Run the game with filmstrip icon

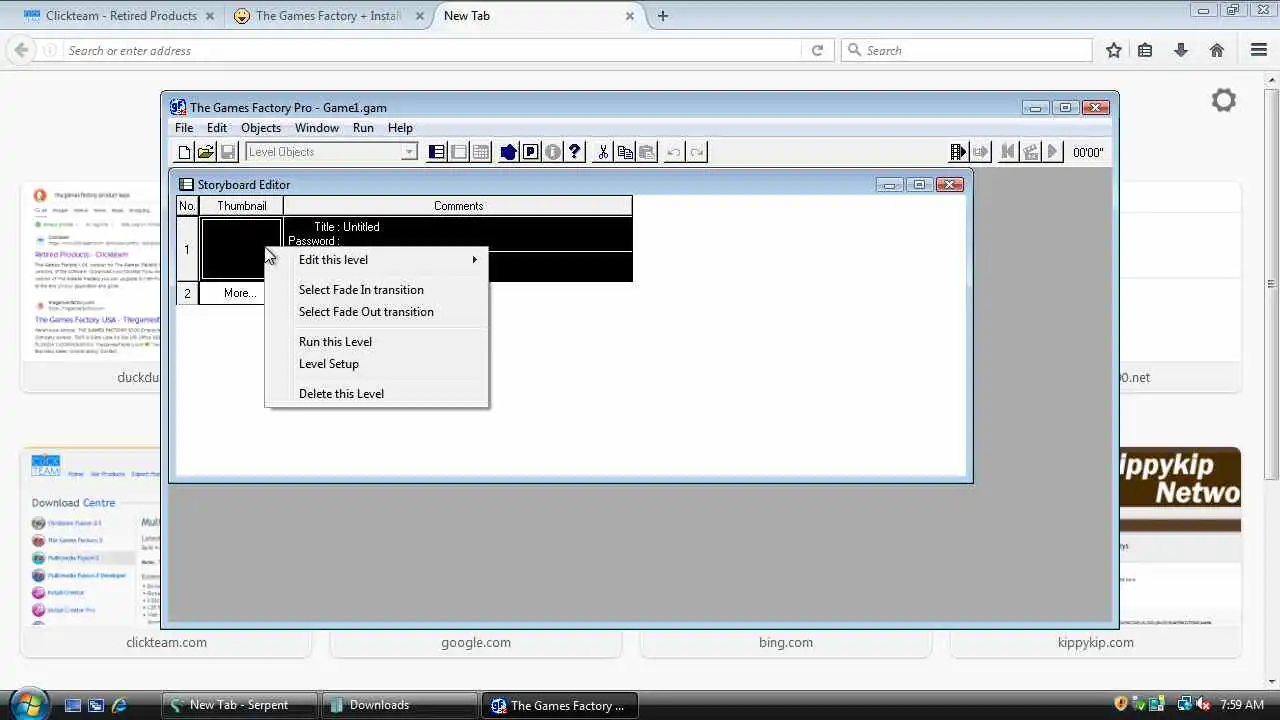959,152
